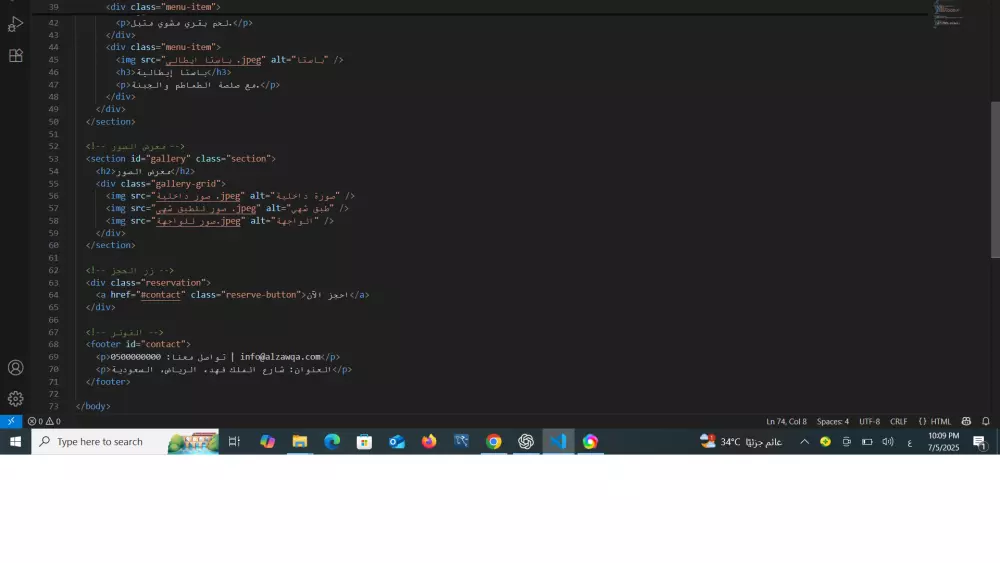
Task: Open the Extensions view in activity bar
Action: (x=15, y=55)
